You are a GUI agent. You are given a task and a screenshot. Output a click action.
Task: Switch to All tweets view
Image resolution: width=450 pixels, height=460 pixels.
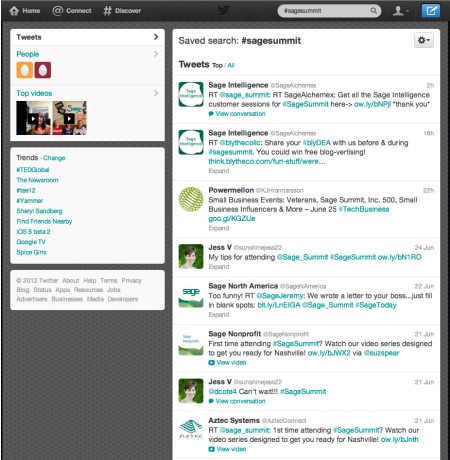pos(231,65)
